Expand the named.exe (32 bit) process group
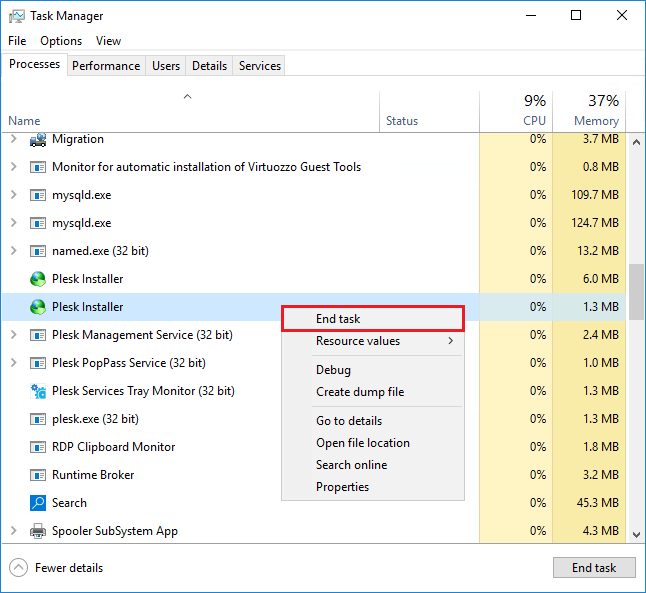Viewport: 646px width, 593px height. pos(14,251)
